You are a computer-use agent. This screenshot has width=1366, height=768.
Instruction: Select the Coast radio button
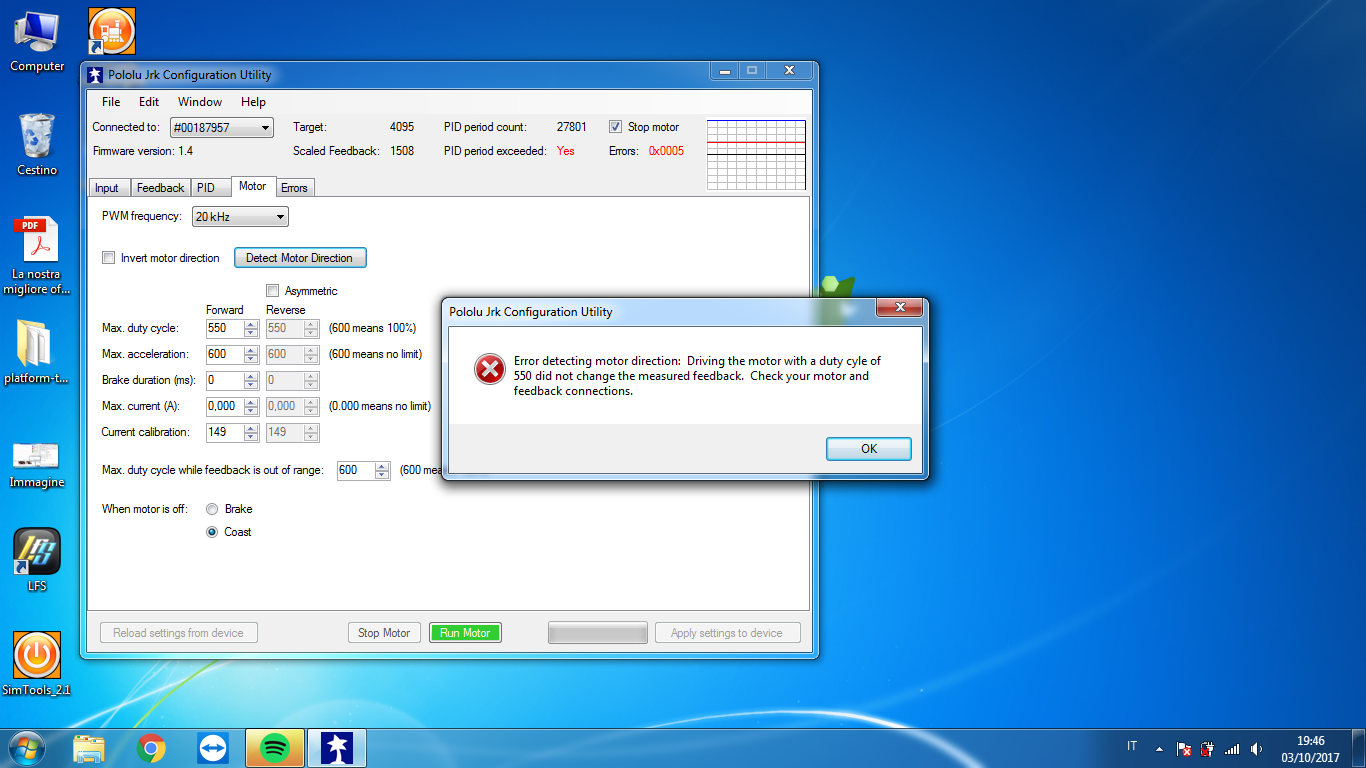212,532
